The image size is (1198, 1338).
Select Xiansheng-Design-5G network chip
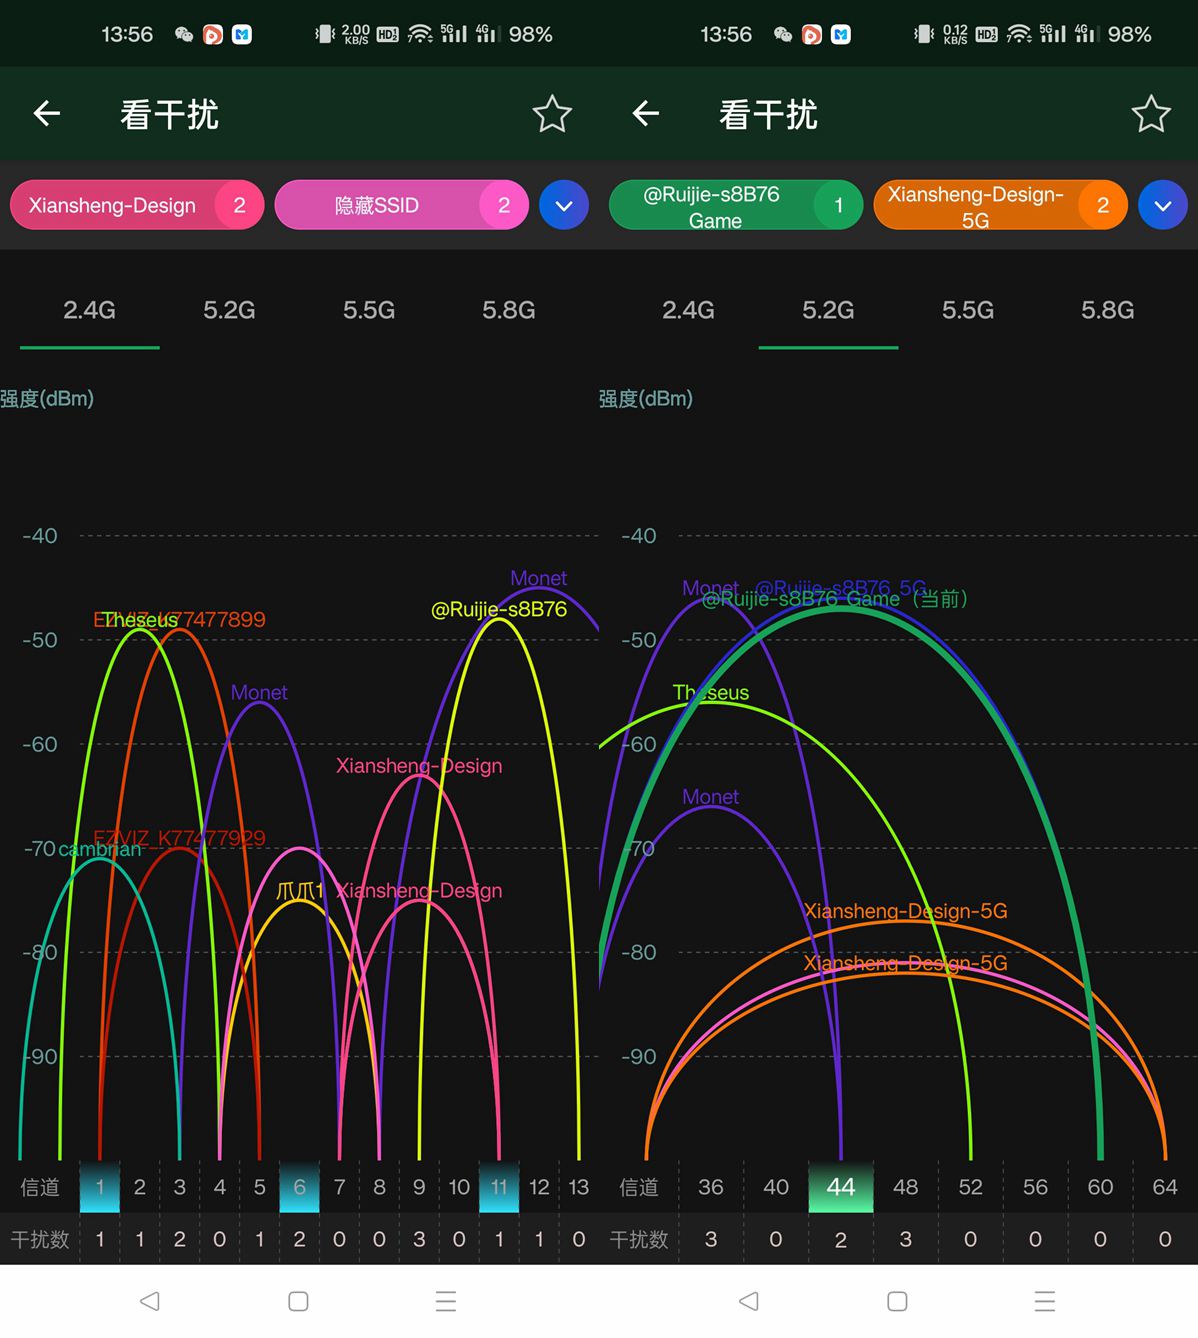pos(1000,205)
